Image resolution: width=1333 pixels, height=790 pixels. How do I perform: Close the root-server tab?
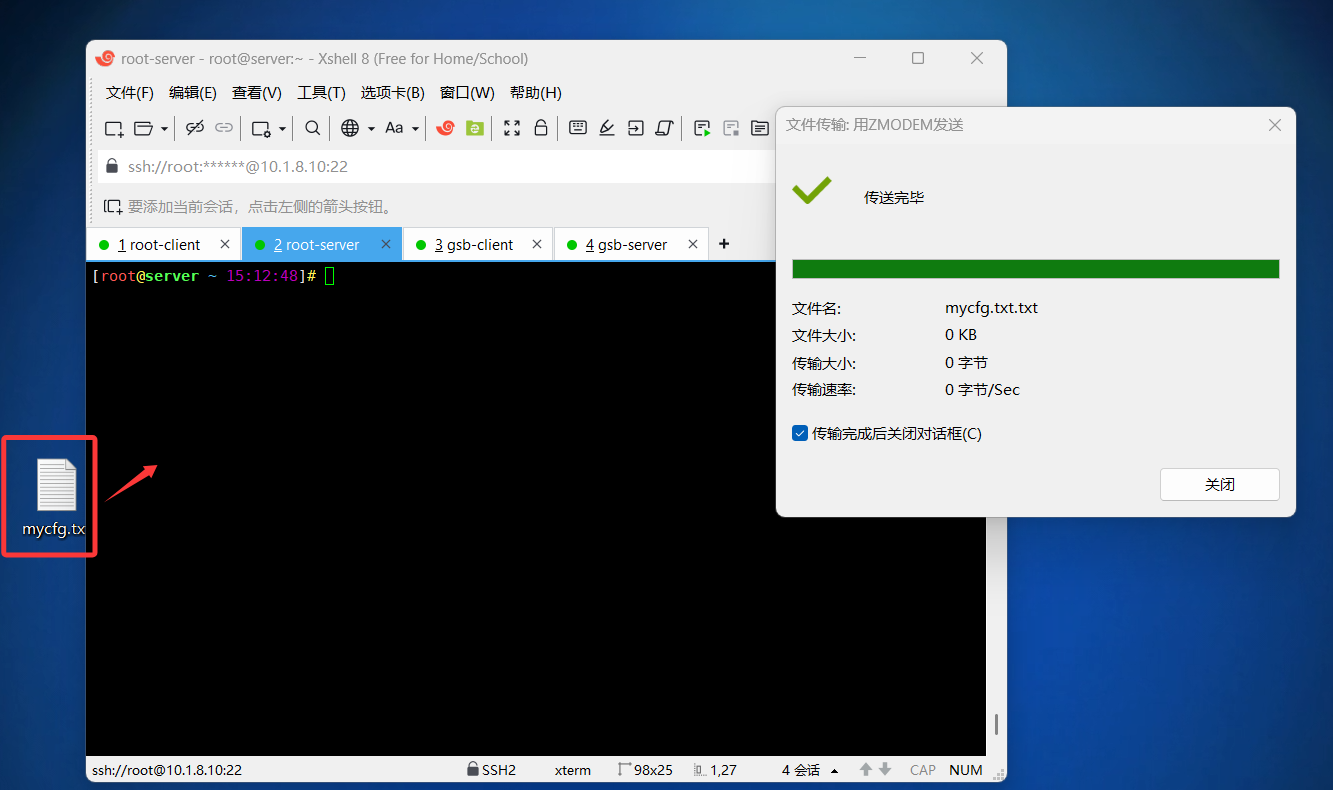[386, 244]
